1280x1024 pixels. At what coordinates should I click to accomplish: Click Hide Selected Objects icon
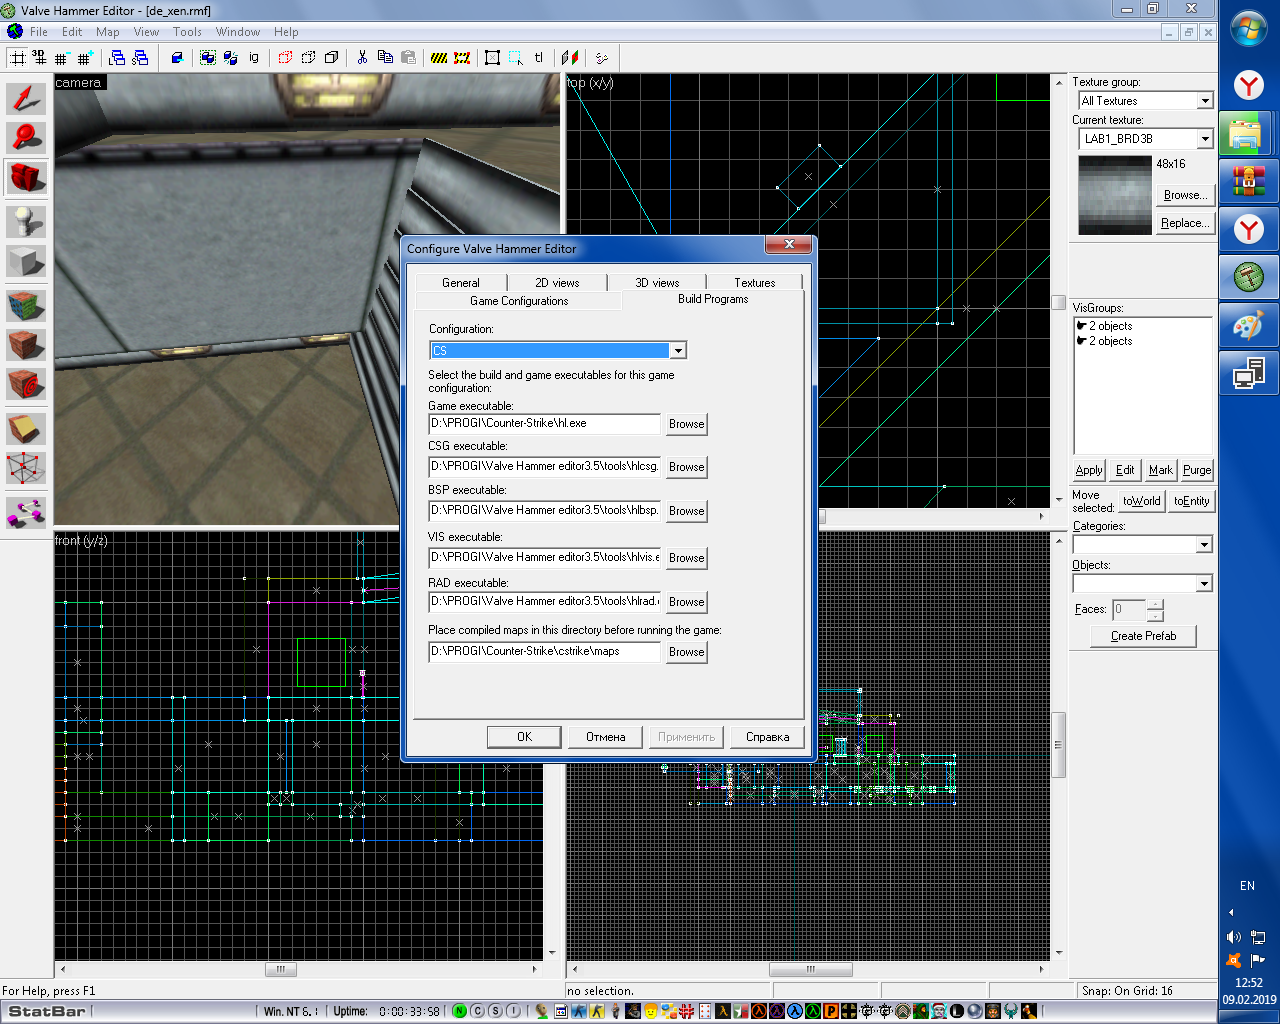tap(286, 58)
